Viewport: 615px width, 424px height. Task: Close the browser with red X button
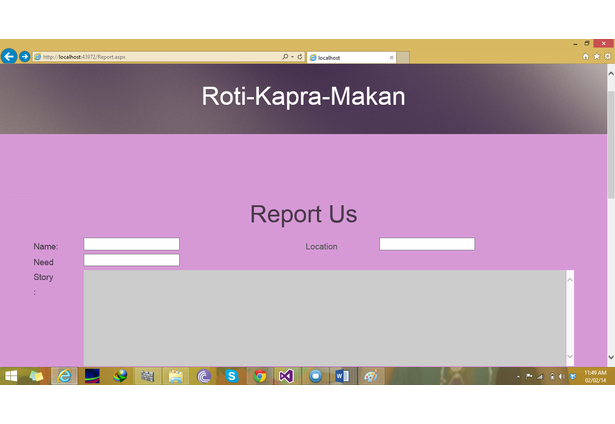603,44
